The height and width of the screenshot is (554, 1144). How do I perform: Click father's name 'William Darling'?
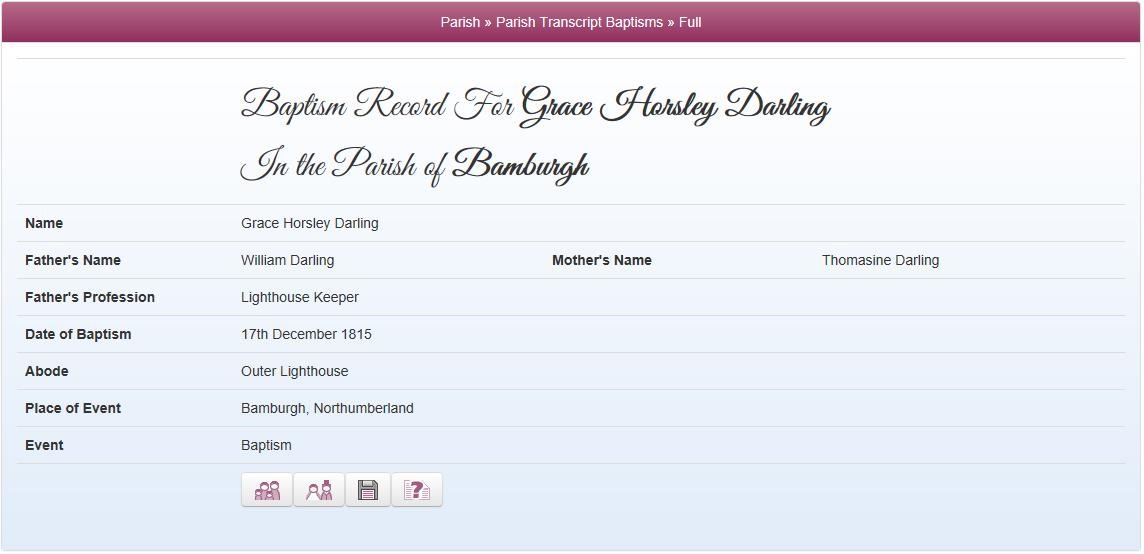pos(287,261)
